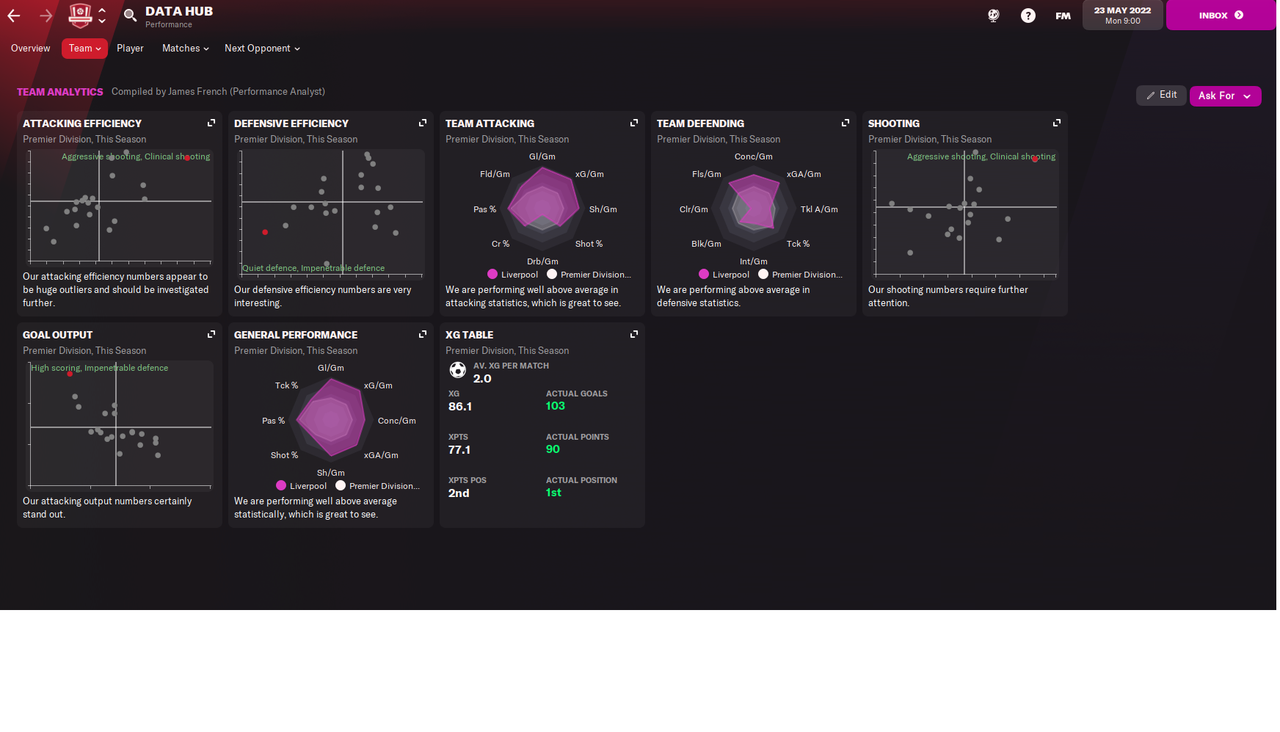Open the Inbox button
This screenshot has width=1280, height=732.
coord(1221,15)
